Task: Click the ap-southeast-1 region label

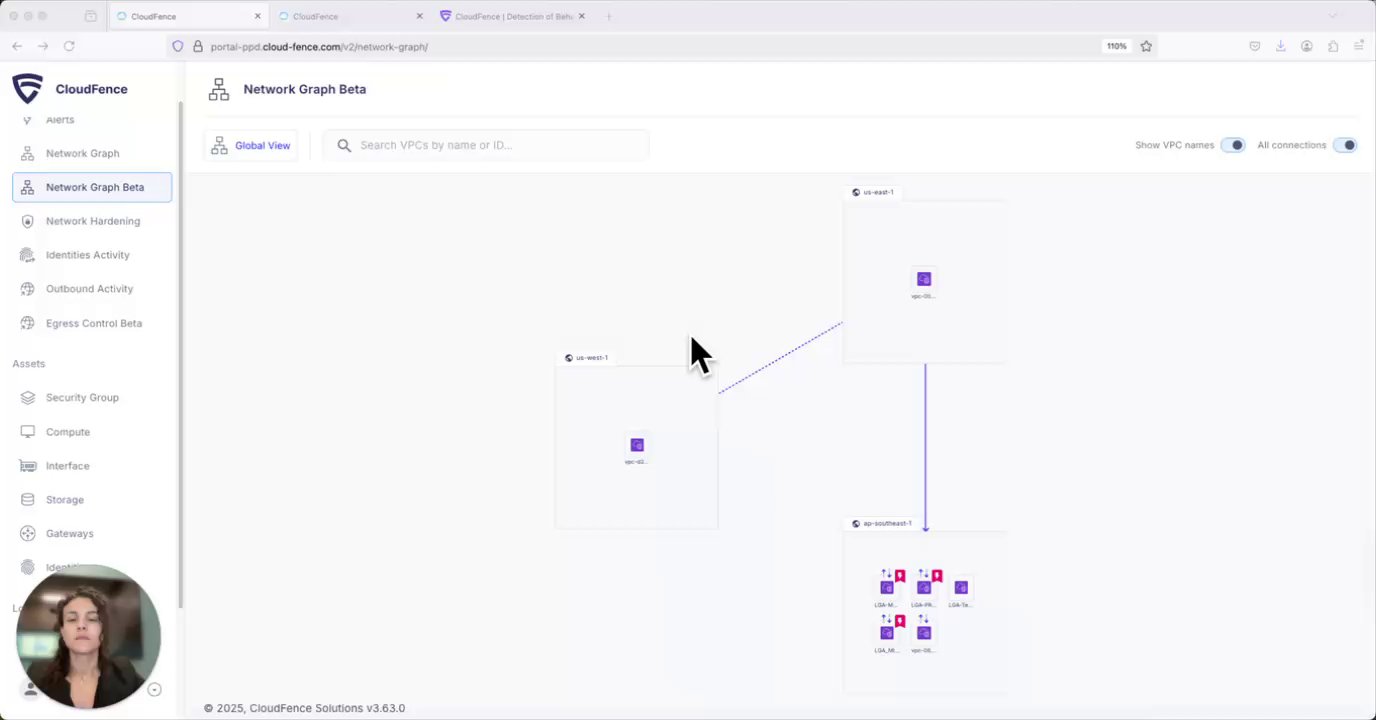Action: coord(882,524)
